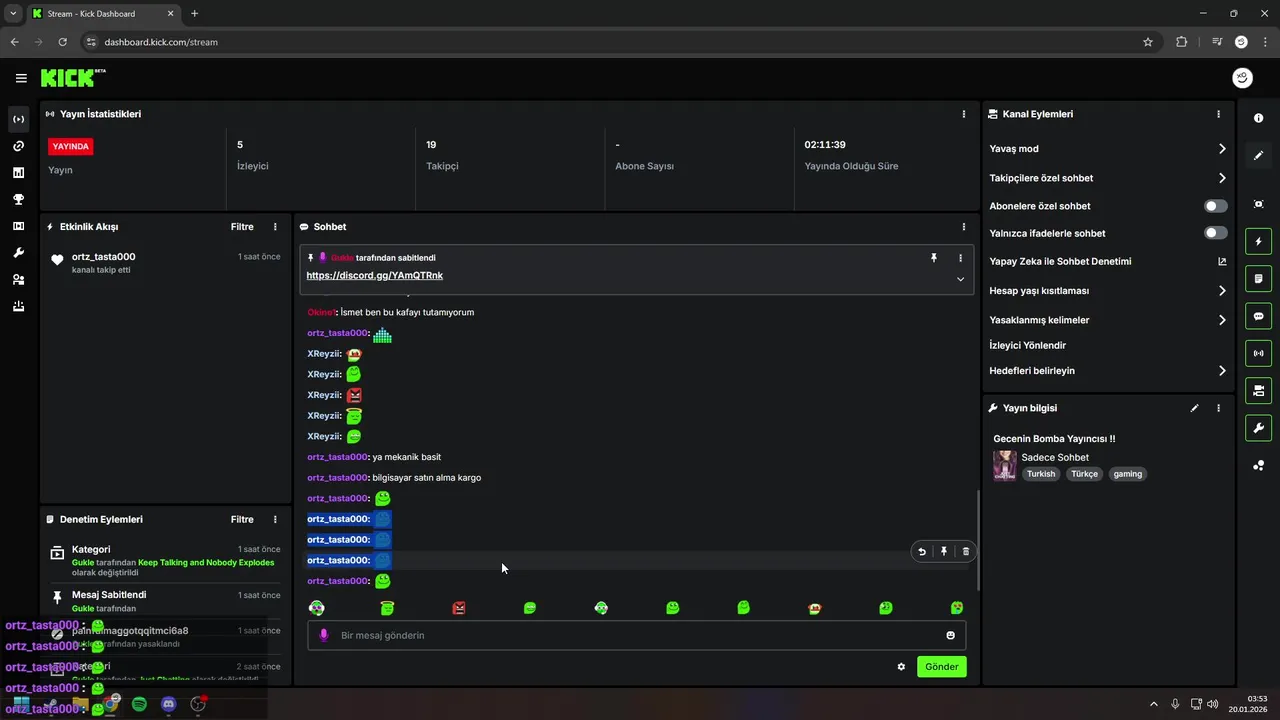Open the Stream page in left sidebar
Image resolution: width=1280 pixels, height=720 pixels.
18,119
